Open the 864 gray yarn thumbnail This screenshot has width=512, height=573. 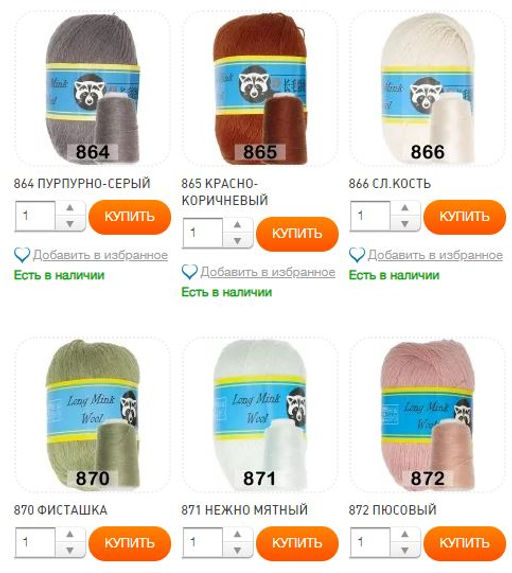[92, 89]
